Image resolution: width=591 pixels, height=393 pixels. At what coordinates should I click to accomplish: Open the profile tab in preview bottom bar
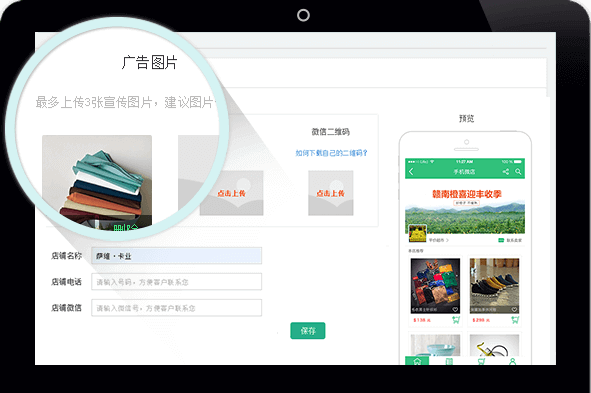(x=512, y=361)
